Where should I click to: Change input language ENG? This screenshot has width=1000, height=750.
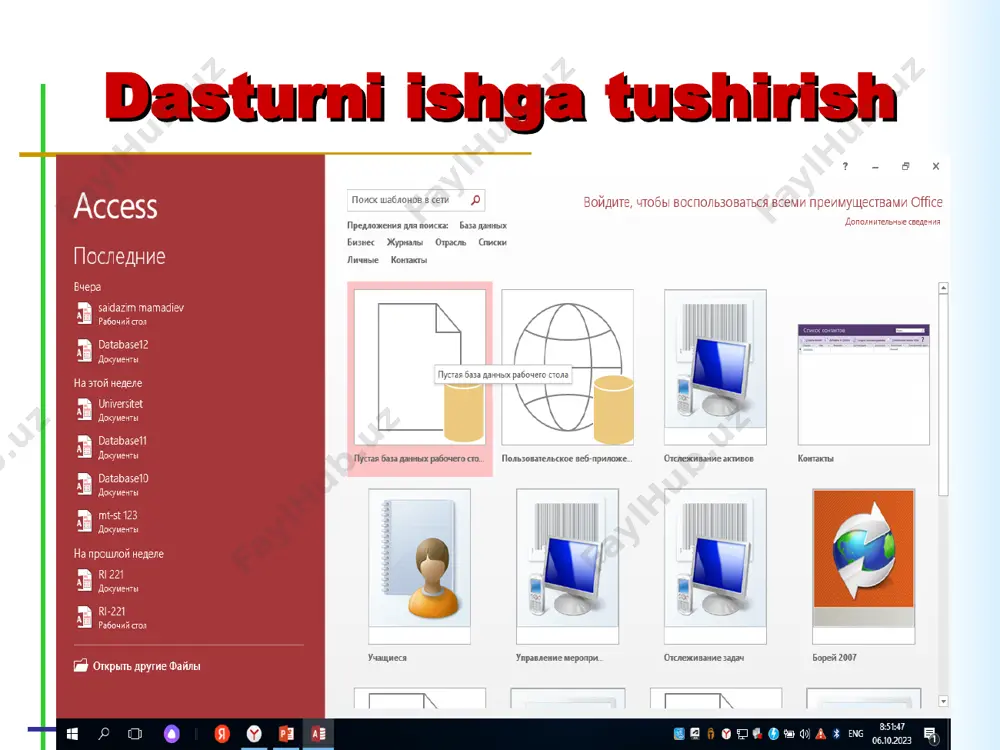(x=856, y=734)
